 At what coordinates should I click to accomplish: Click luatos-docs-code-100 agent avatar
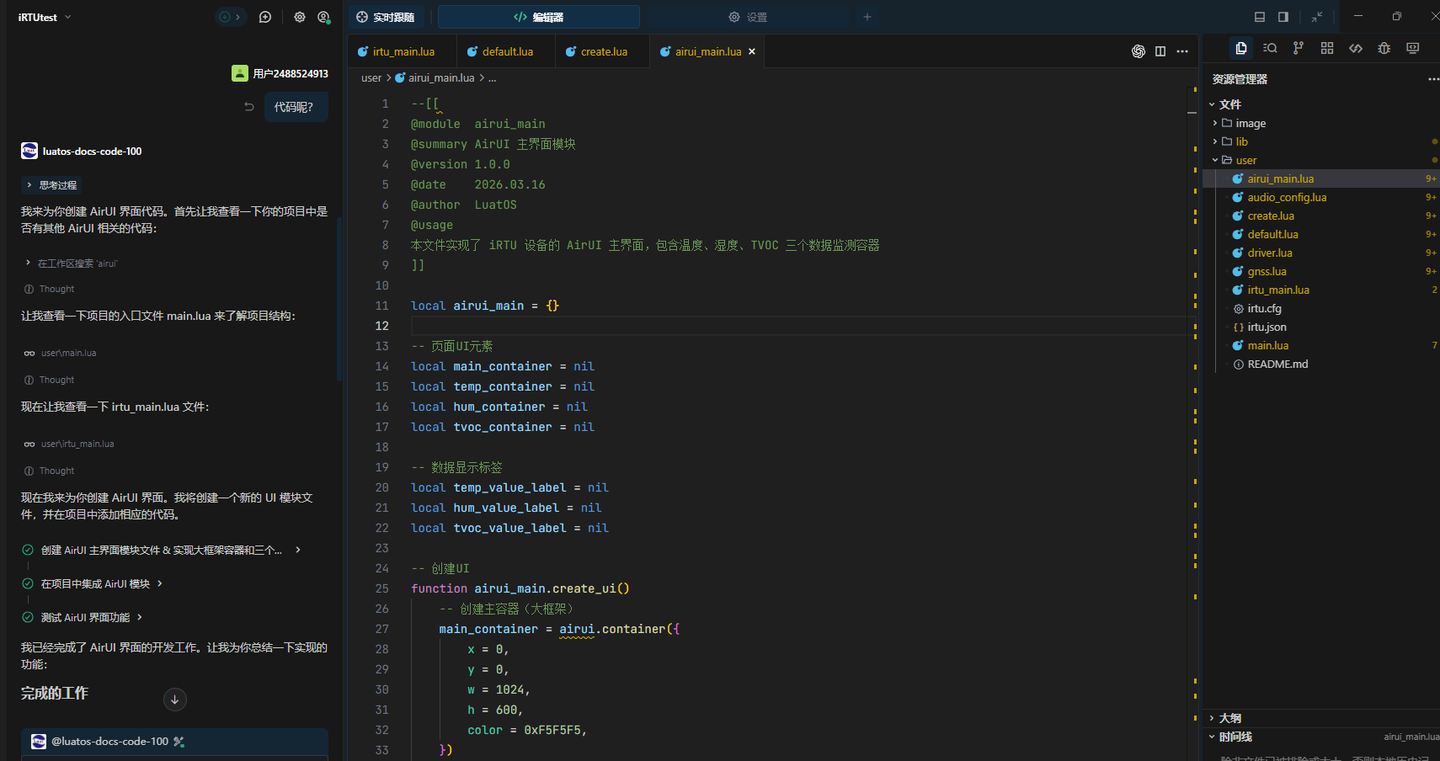click(29, 151)
